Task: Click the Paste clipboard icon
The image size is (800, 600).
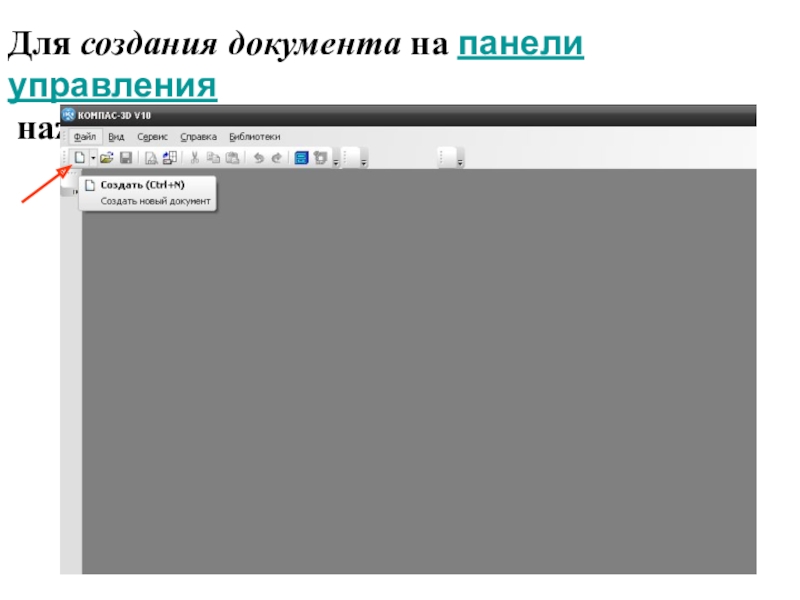Action: click(232, 158)
